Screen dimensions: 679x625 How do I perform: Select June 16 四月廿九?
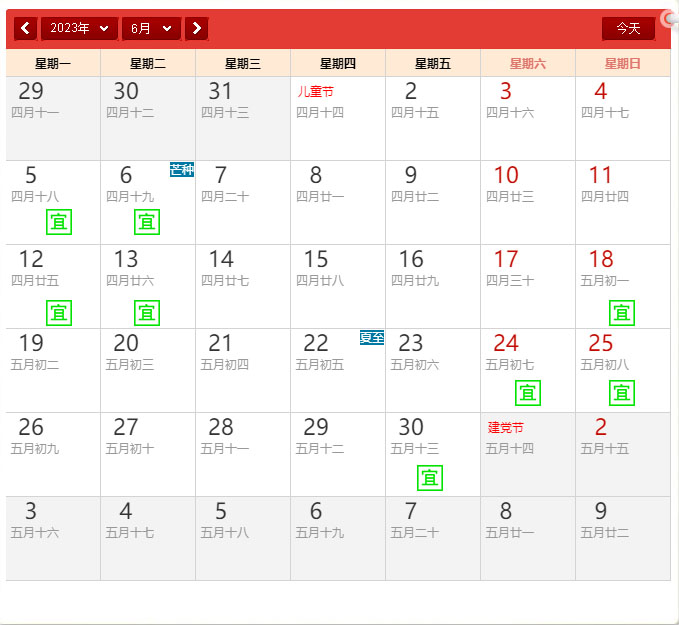pyautogui.click(x=433, y=287)
